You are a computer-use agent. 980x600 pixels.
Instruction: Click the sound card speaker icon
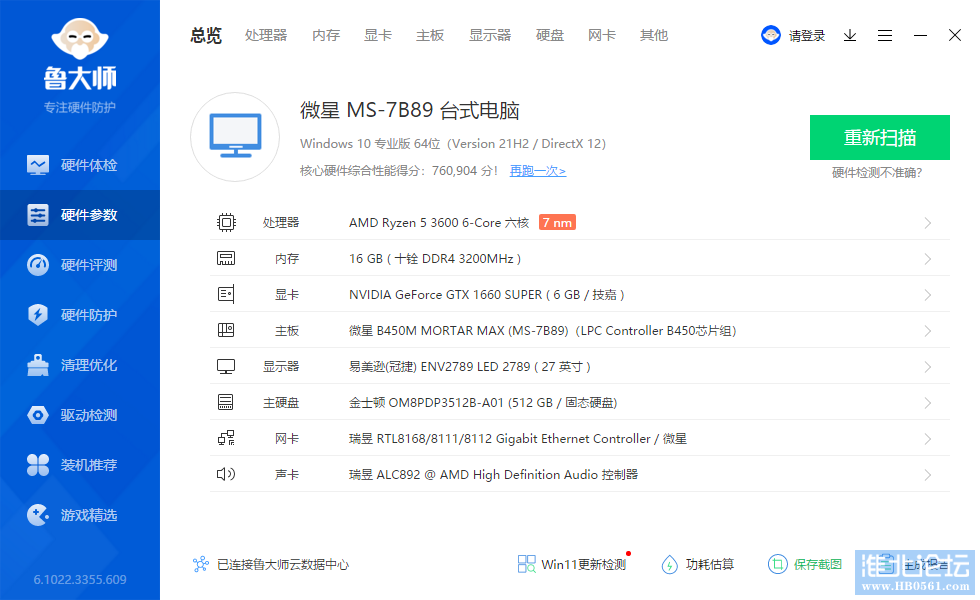226,474
